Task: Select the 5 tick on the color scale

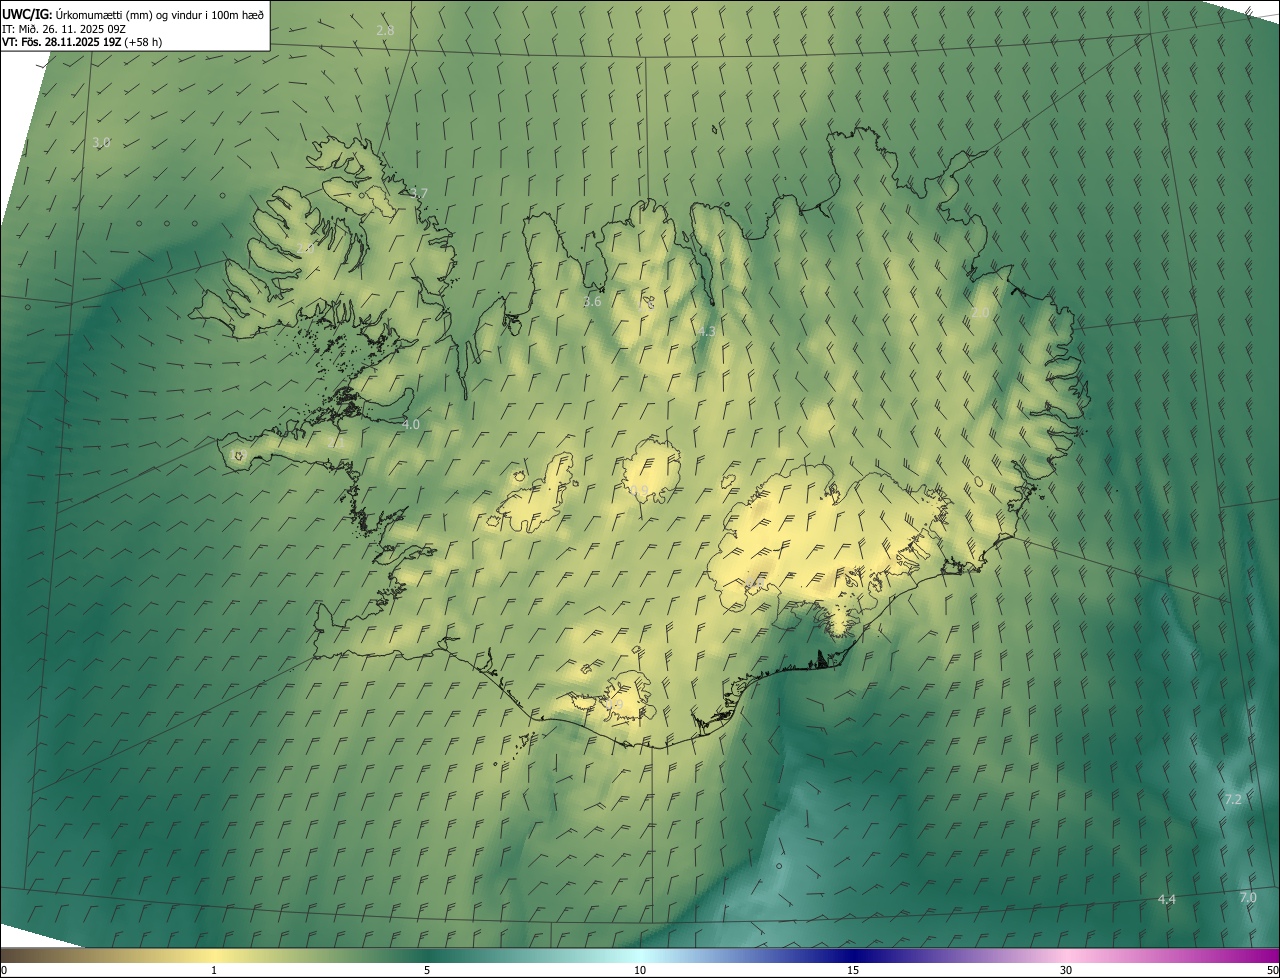Action: pyautogui.click(x=427, y=970)
